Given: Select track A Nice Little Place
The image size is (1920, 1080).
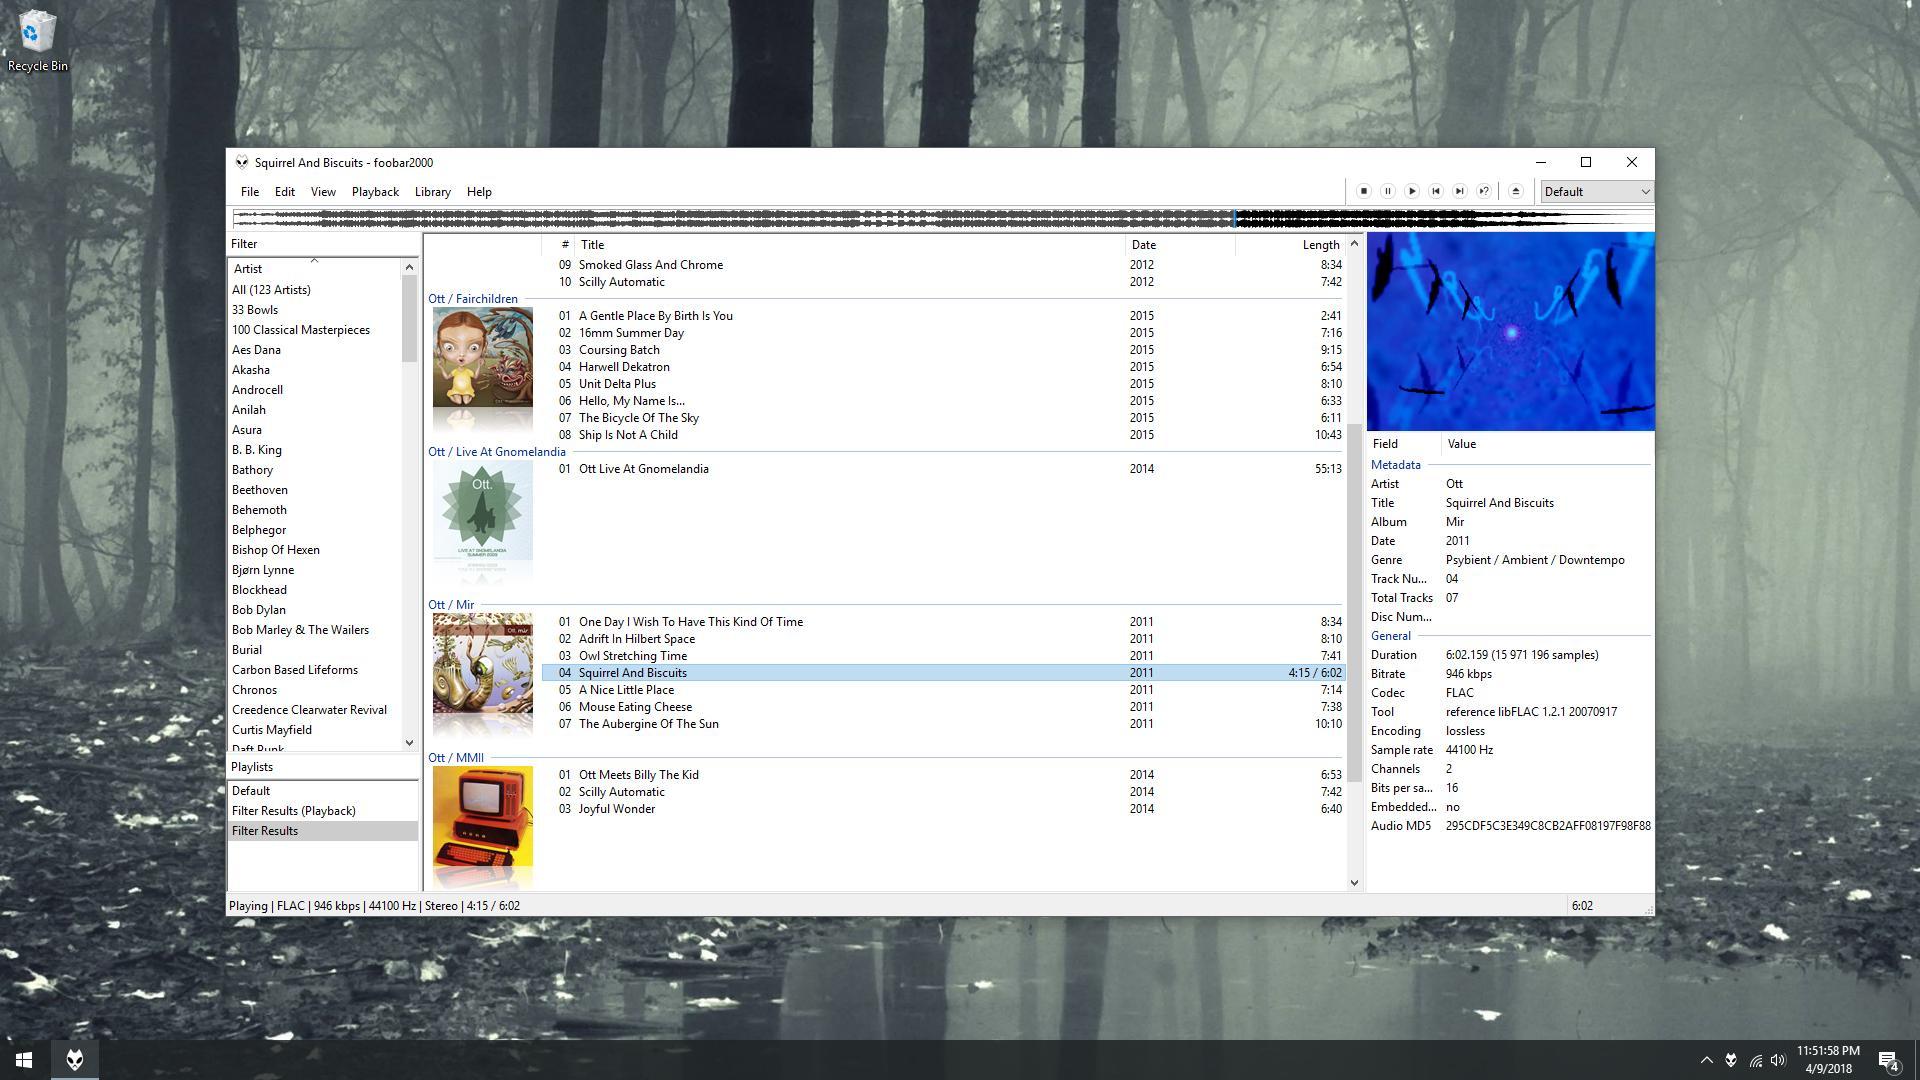Looking at the screenshot, I should tap(626, 690).
